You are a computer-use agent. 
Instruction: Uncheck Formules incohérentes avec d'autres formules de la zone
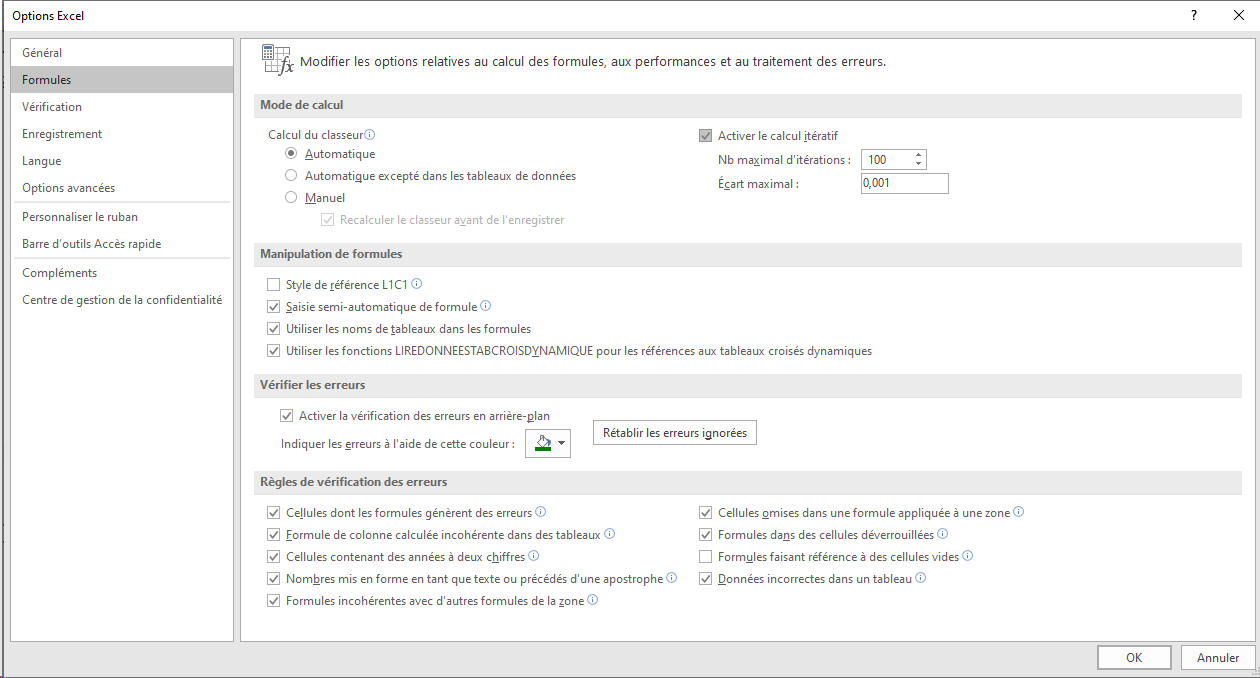pyautogui.click(x=274, y=601)
